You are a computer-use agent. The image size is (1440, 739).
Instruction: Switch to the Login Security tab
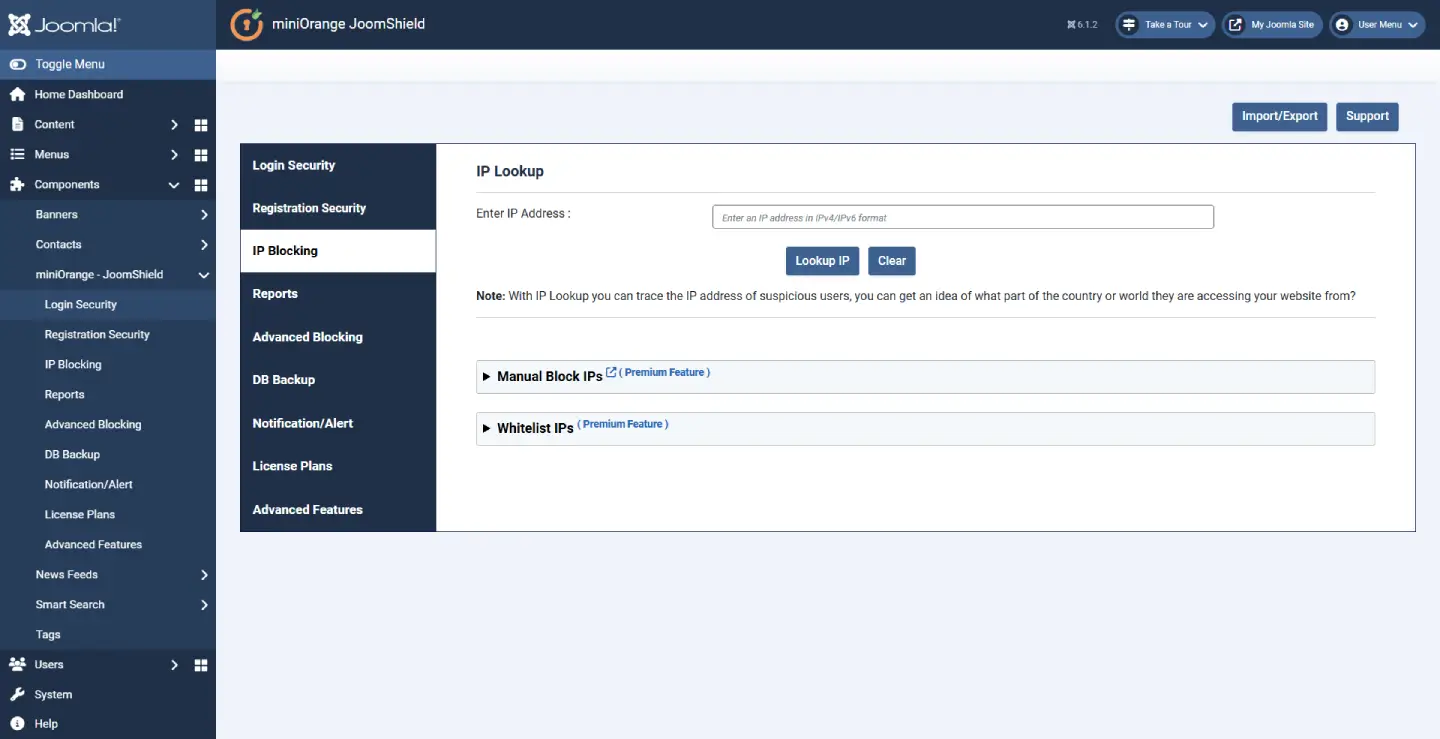coord(338,165)
